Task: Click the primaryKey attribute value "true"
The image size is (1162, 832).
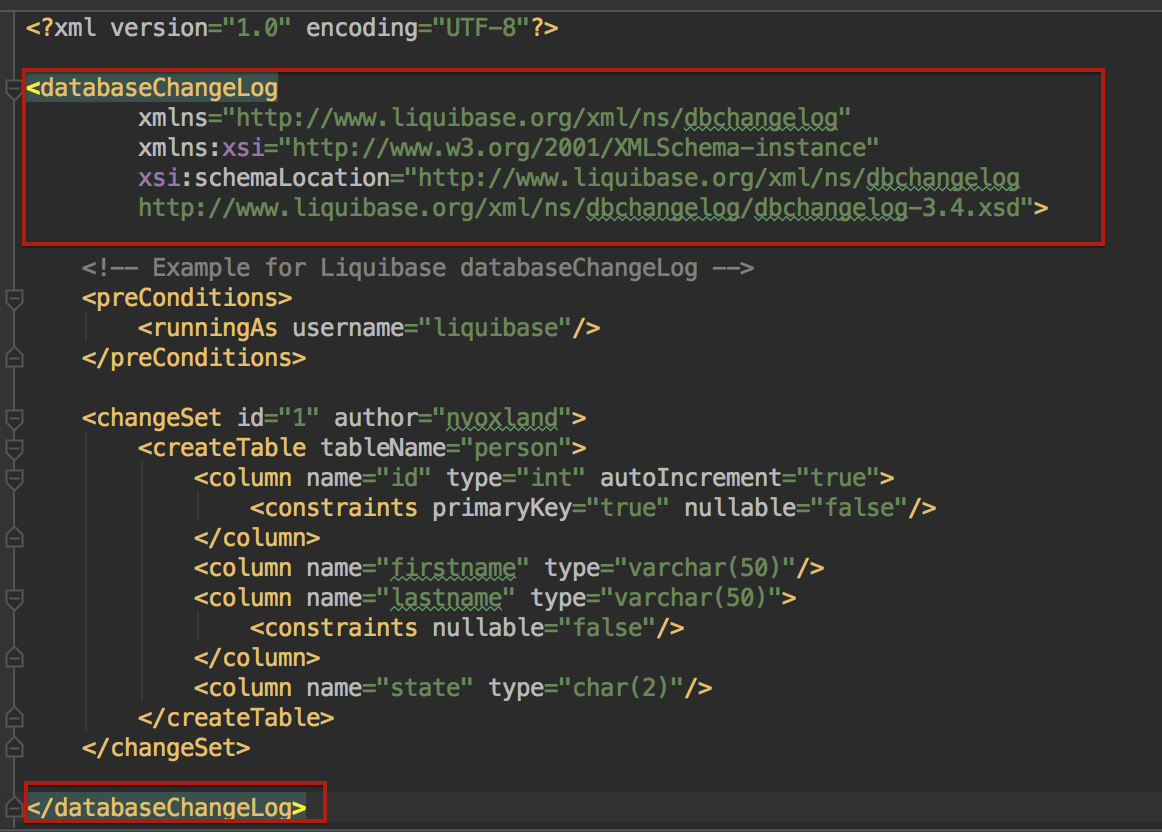Action: point(628,507)
